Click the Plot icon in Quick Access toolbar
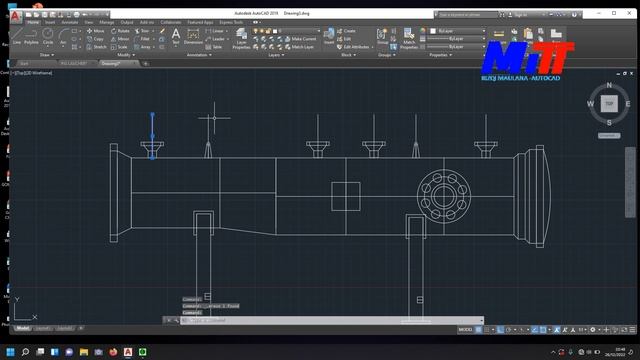 (x=77, y=15)
